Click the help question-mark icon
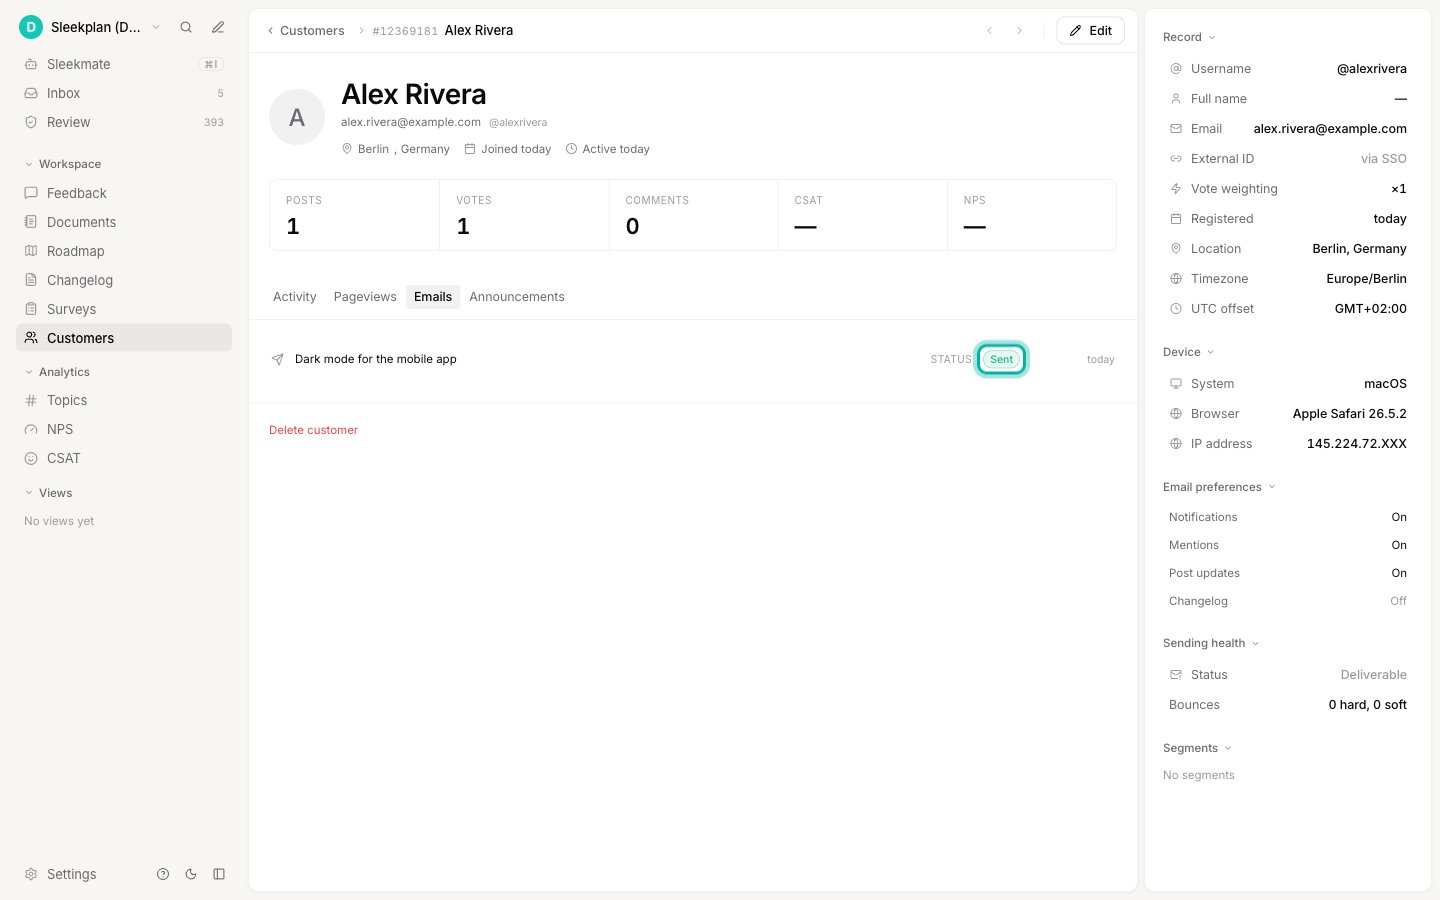 coord(163,874)
